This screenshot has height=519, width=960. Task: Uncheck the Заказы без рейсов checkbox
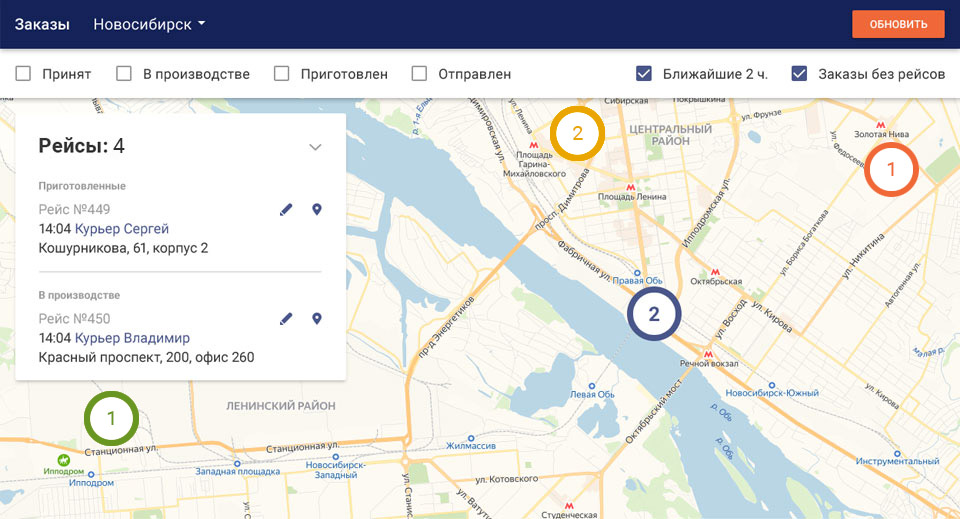799,74
